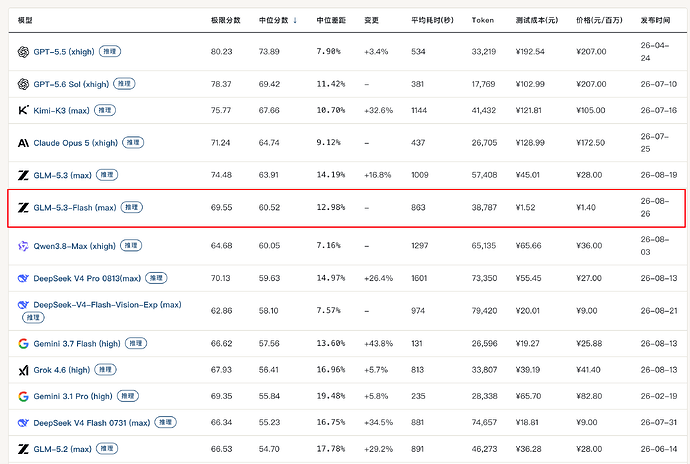Viewport: 690px width, 464px height.
Task: Sort by the Token column header
Action: point(483,20)
